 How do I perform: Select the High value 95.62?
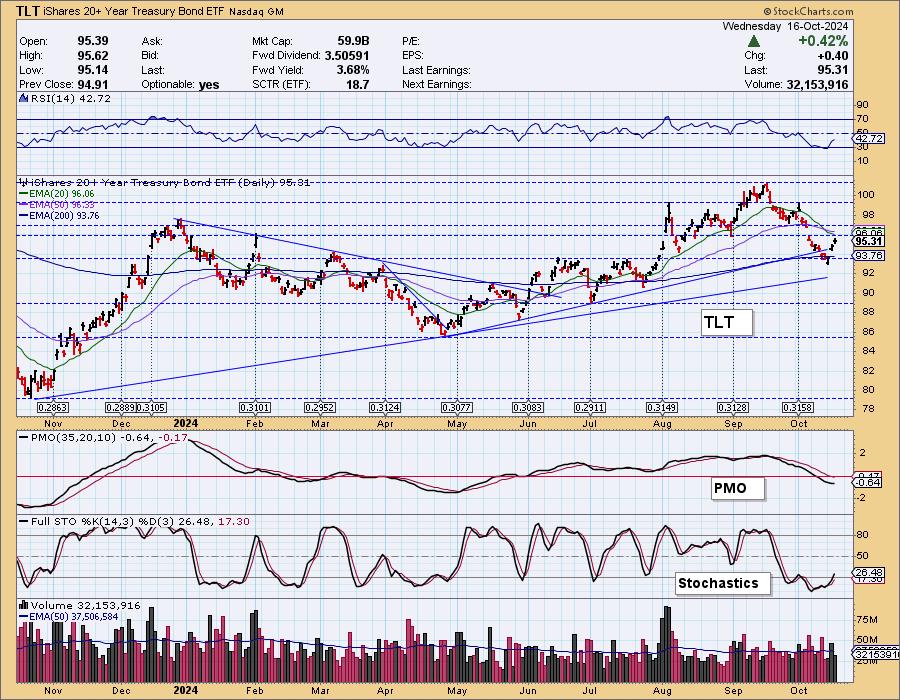click(x=92, y=56)
